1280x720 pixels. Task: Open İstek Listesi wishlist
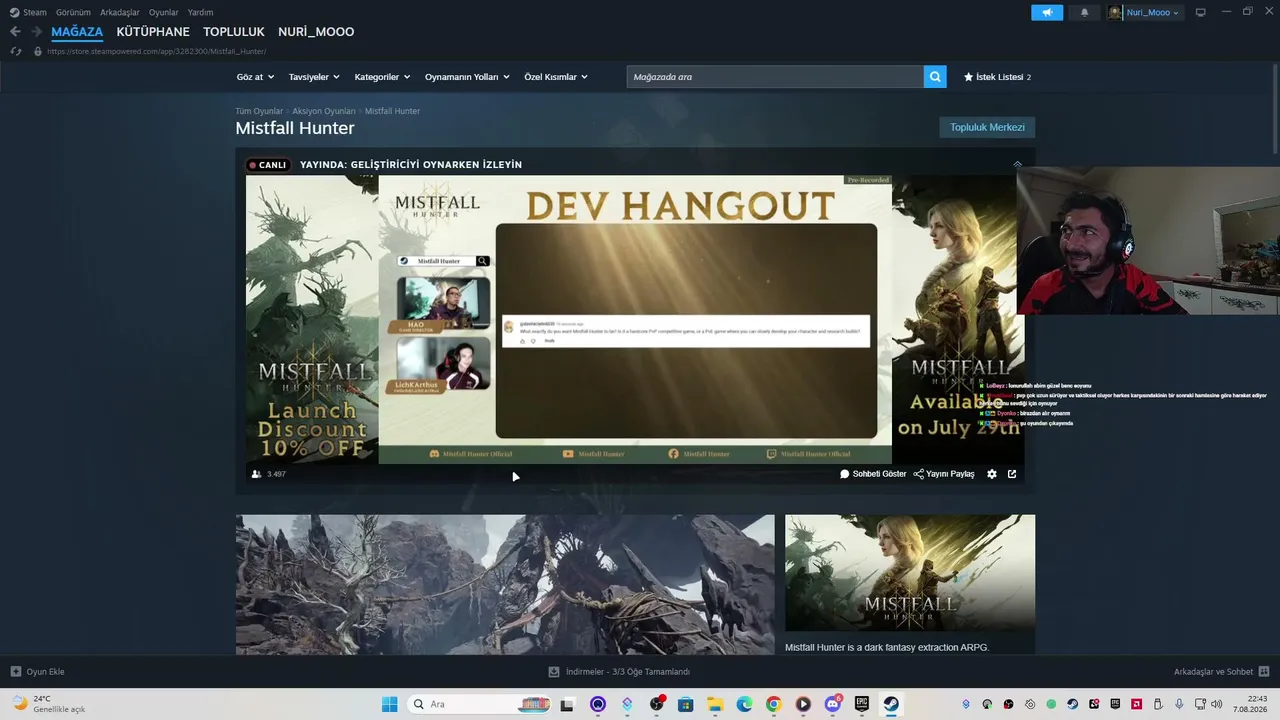click(997, 77)
